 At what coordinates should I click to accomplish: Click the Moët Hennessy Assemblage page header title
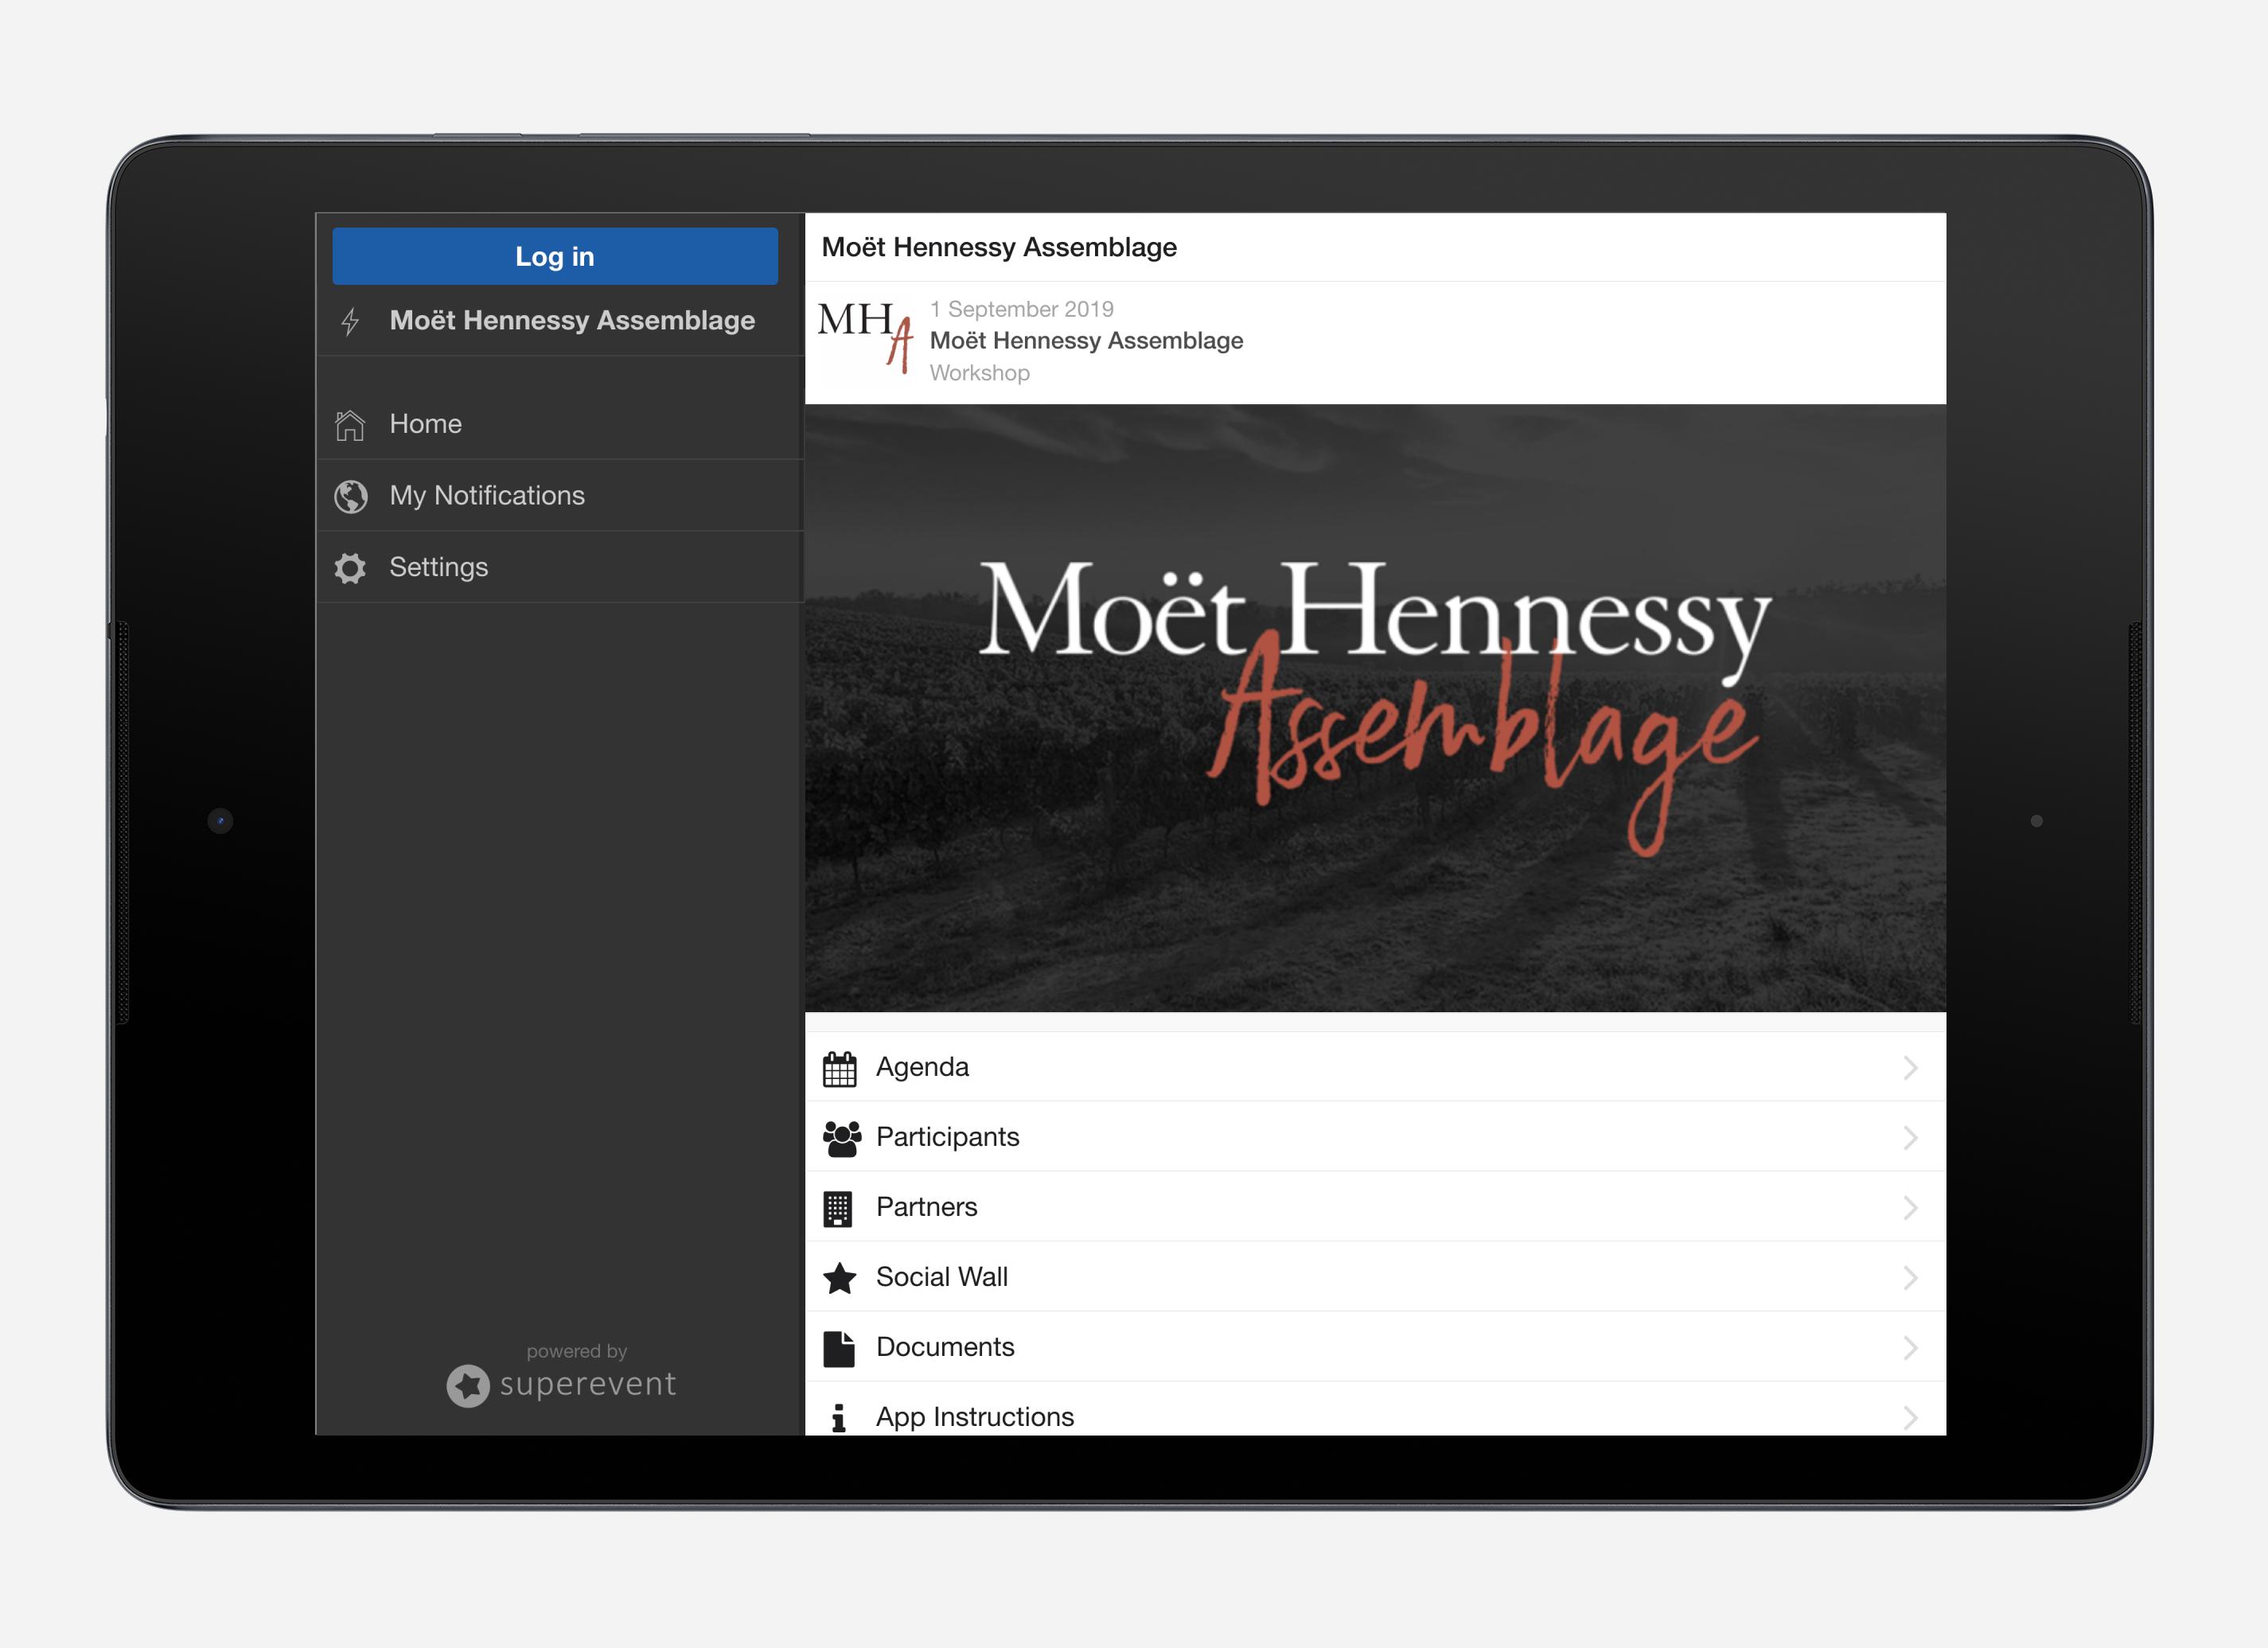pyautogui.click(x=999, y=248)
